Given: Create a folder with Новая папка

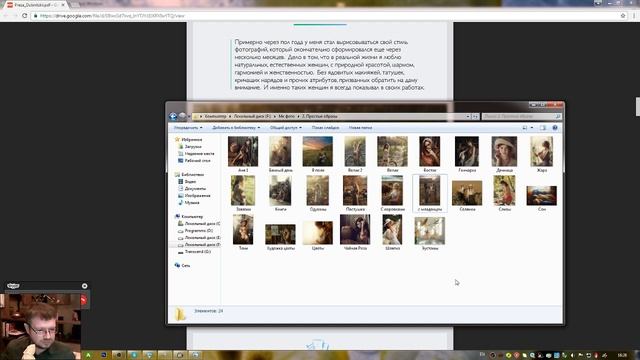Looking at the screenshot, I should click(360, 128).
